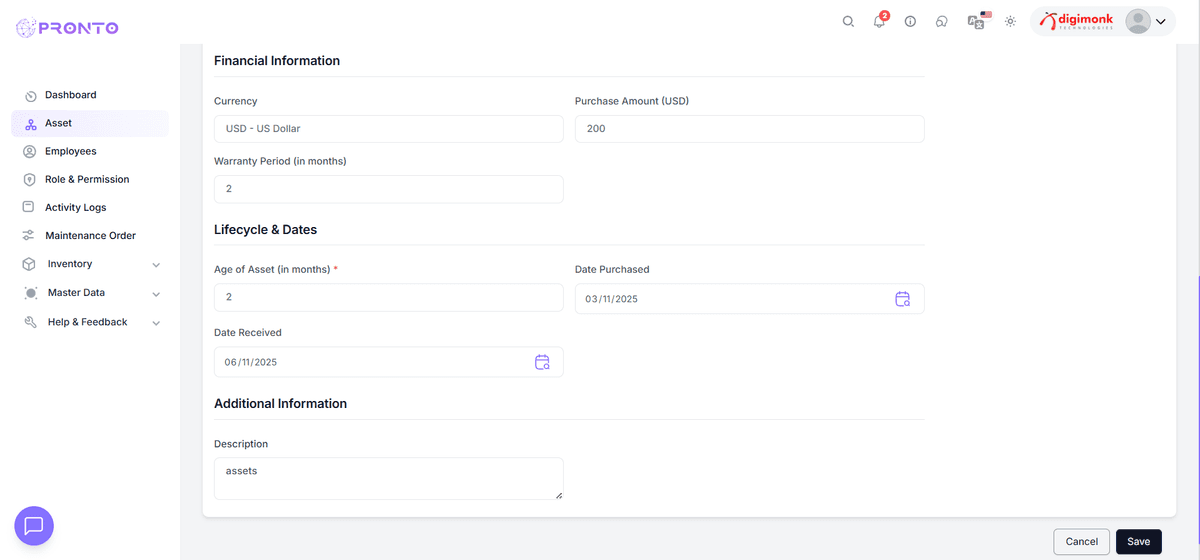Select Employees in the sidebar
This screenshot has height=560, width=1200.
click(x=70, y=151)
